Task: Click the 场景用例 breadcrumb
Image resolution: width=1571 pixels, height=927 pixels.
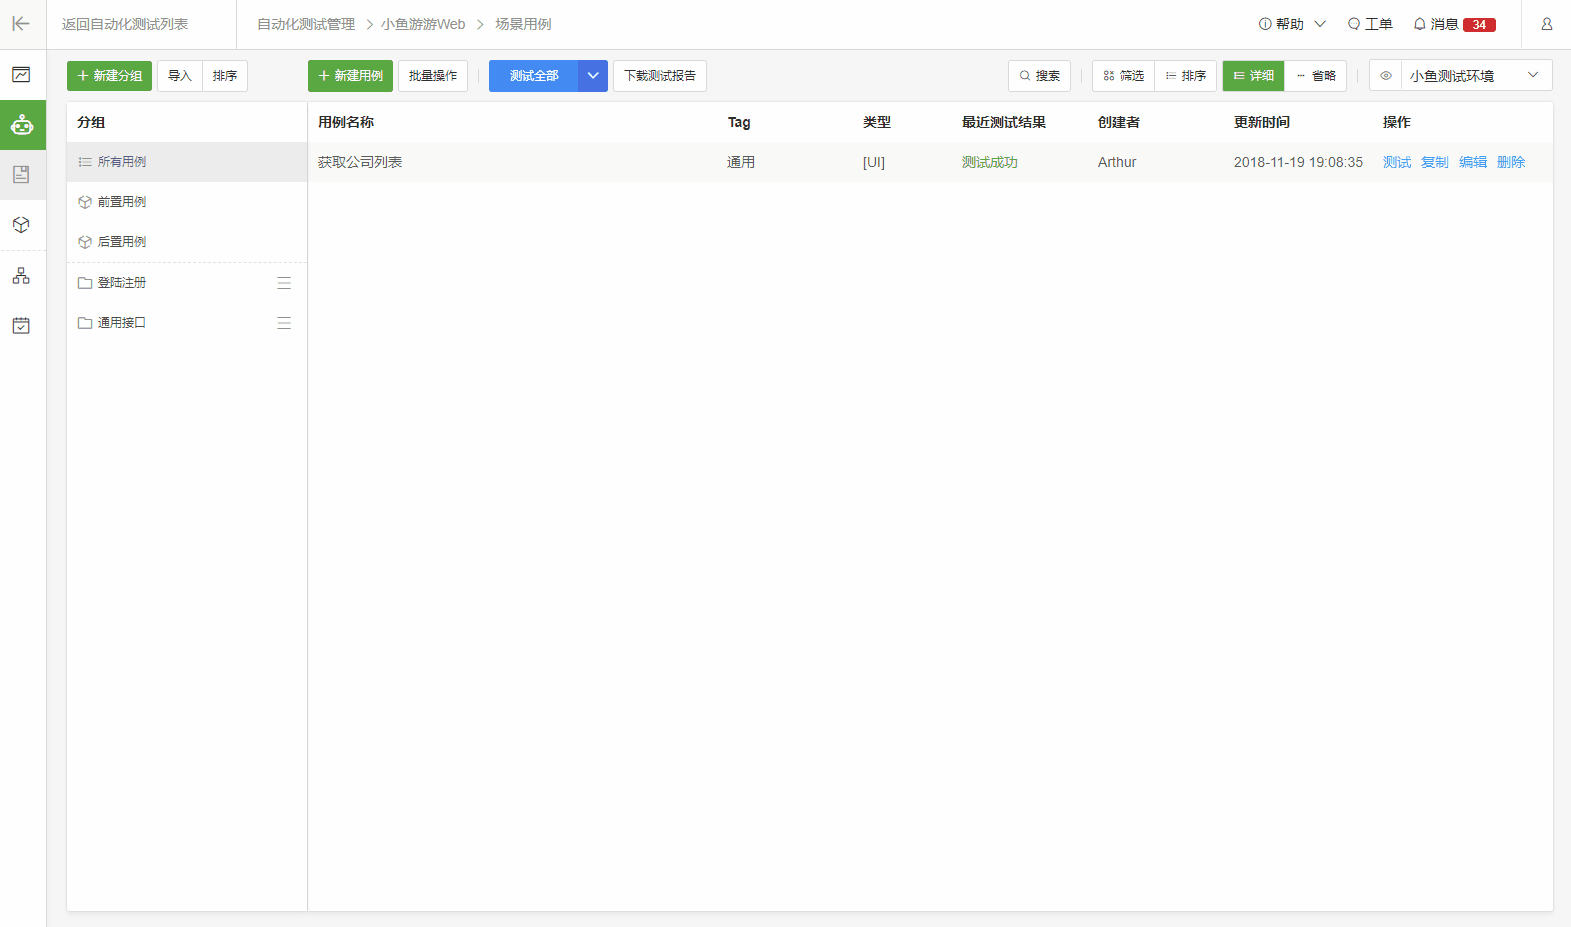Action: point(523,24)
